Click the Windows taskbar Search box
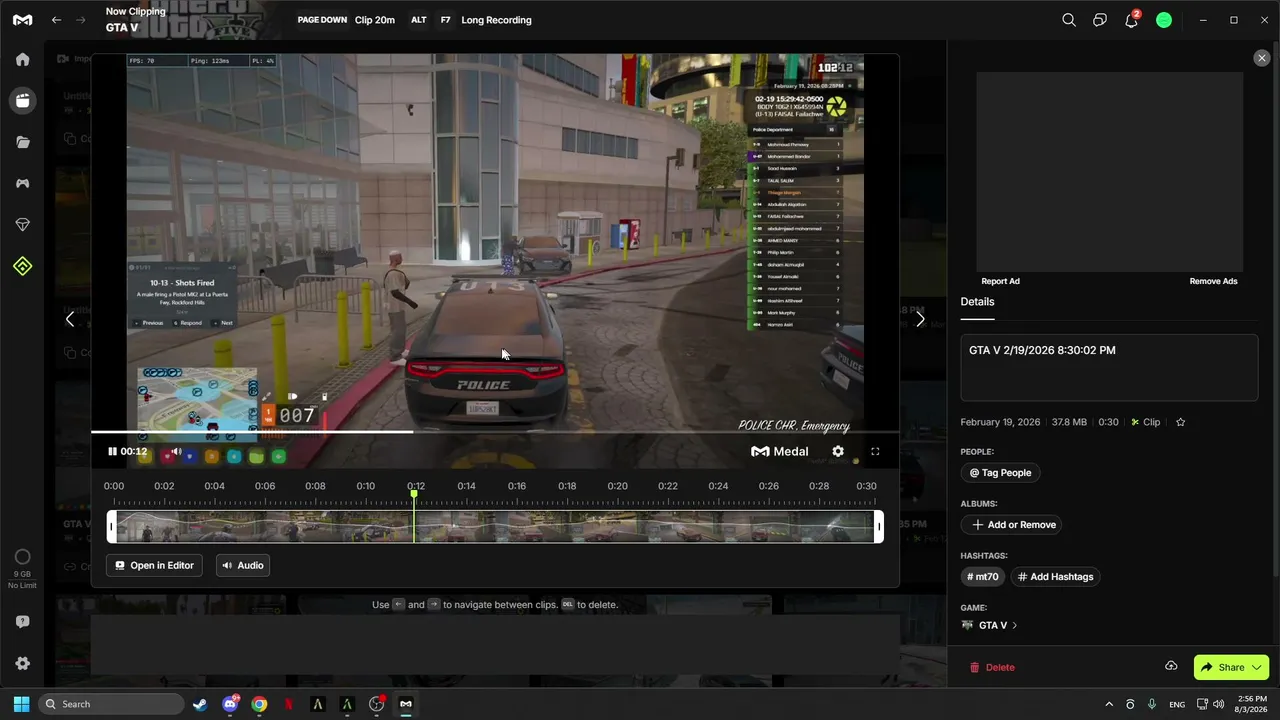This screenshot has width=1280, height=720. point(111,704)
